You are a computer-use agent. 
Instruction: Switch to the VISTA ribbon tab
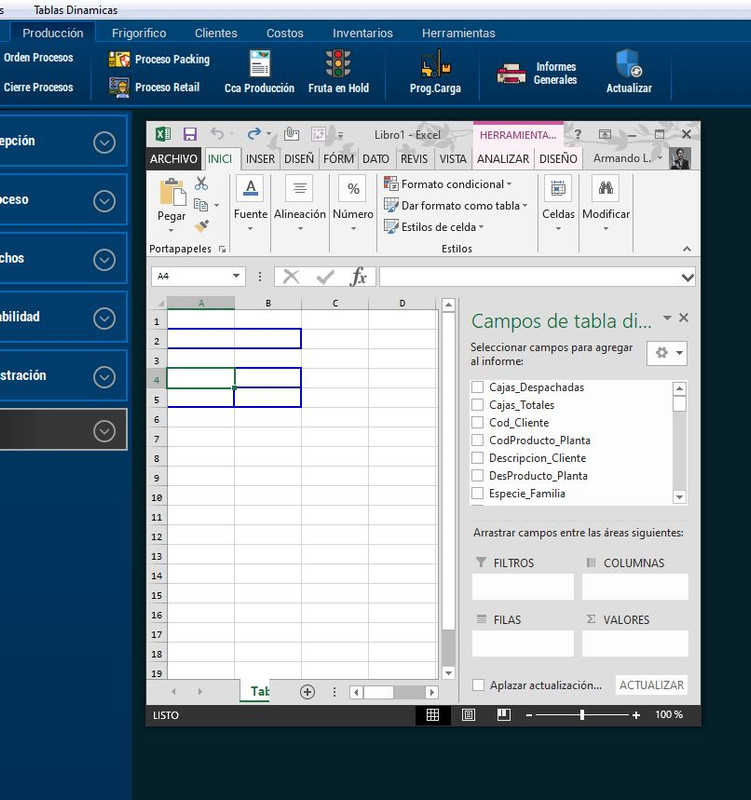coord(453,159)
